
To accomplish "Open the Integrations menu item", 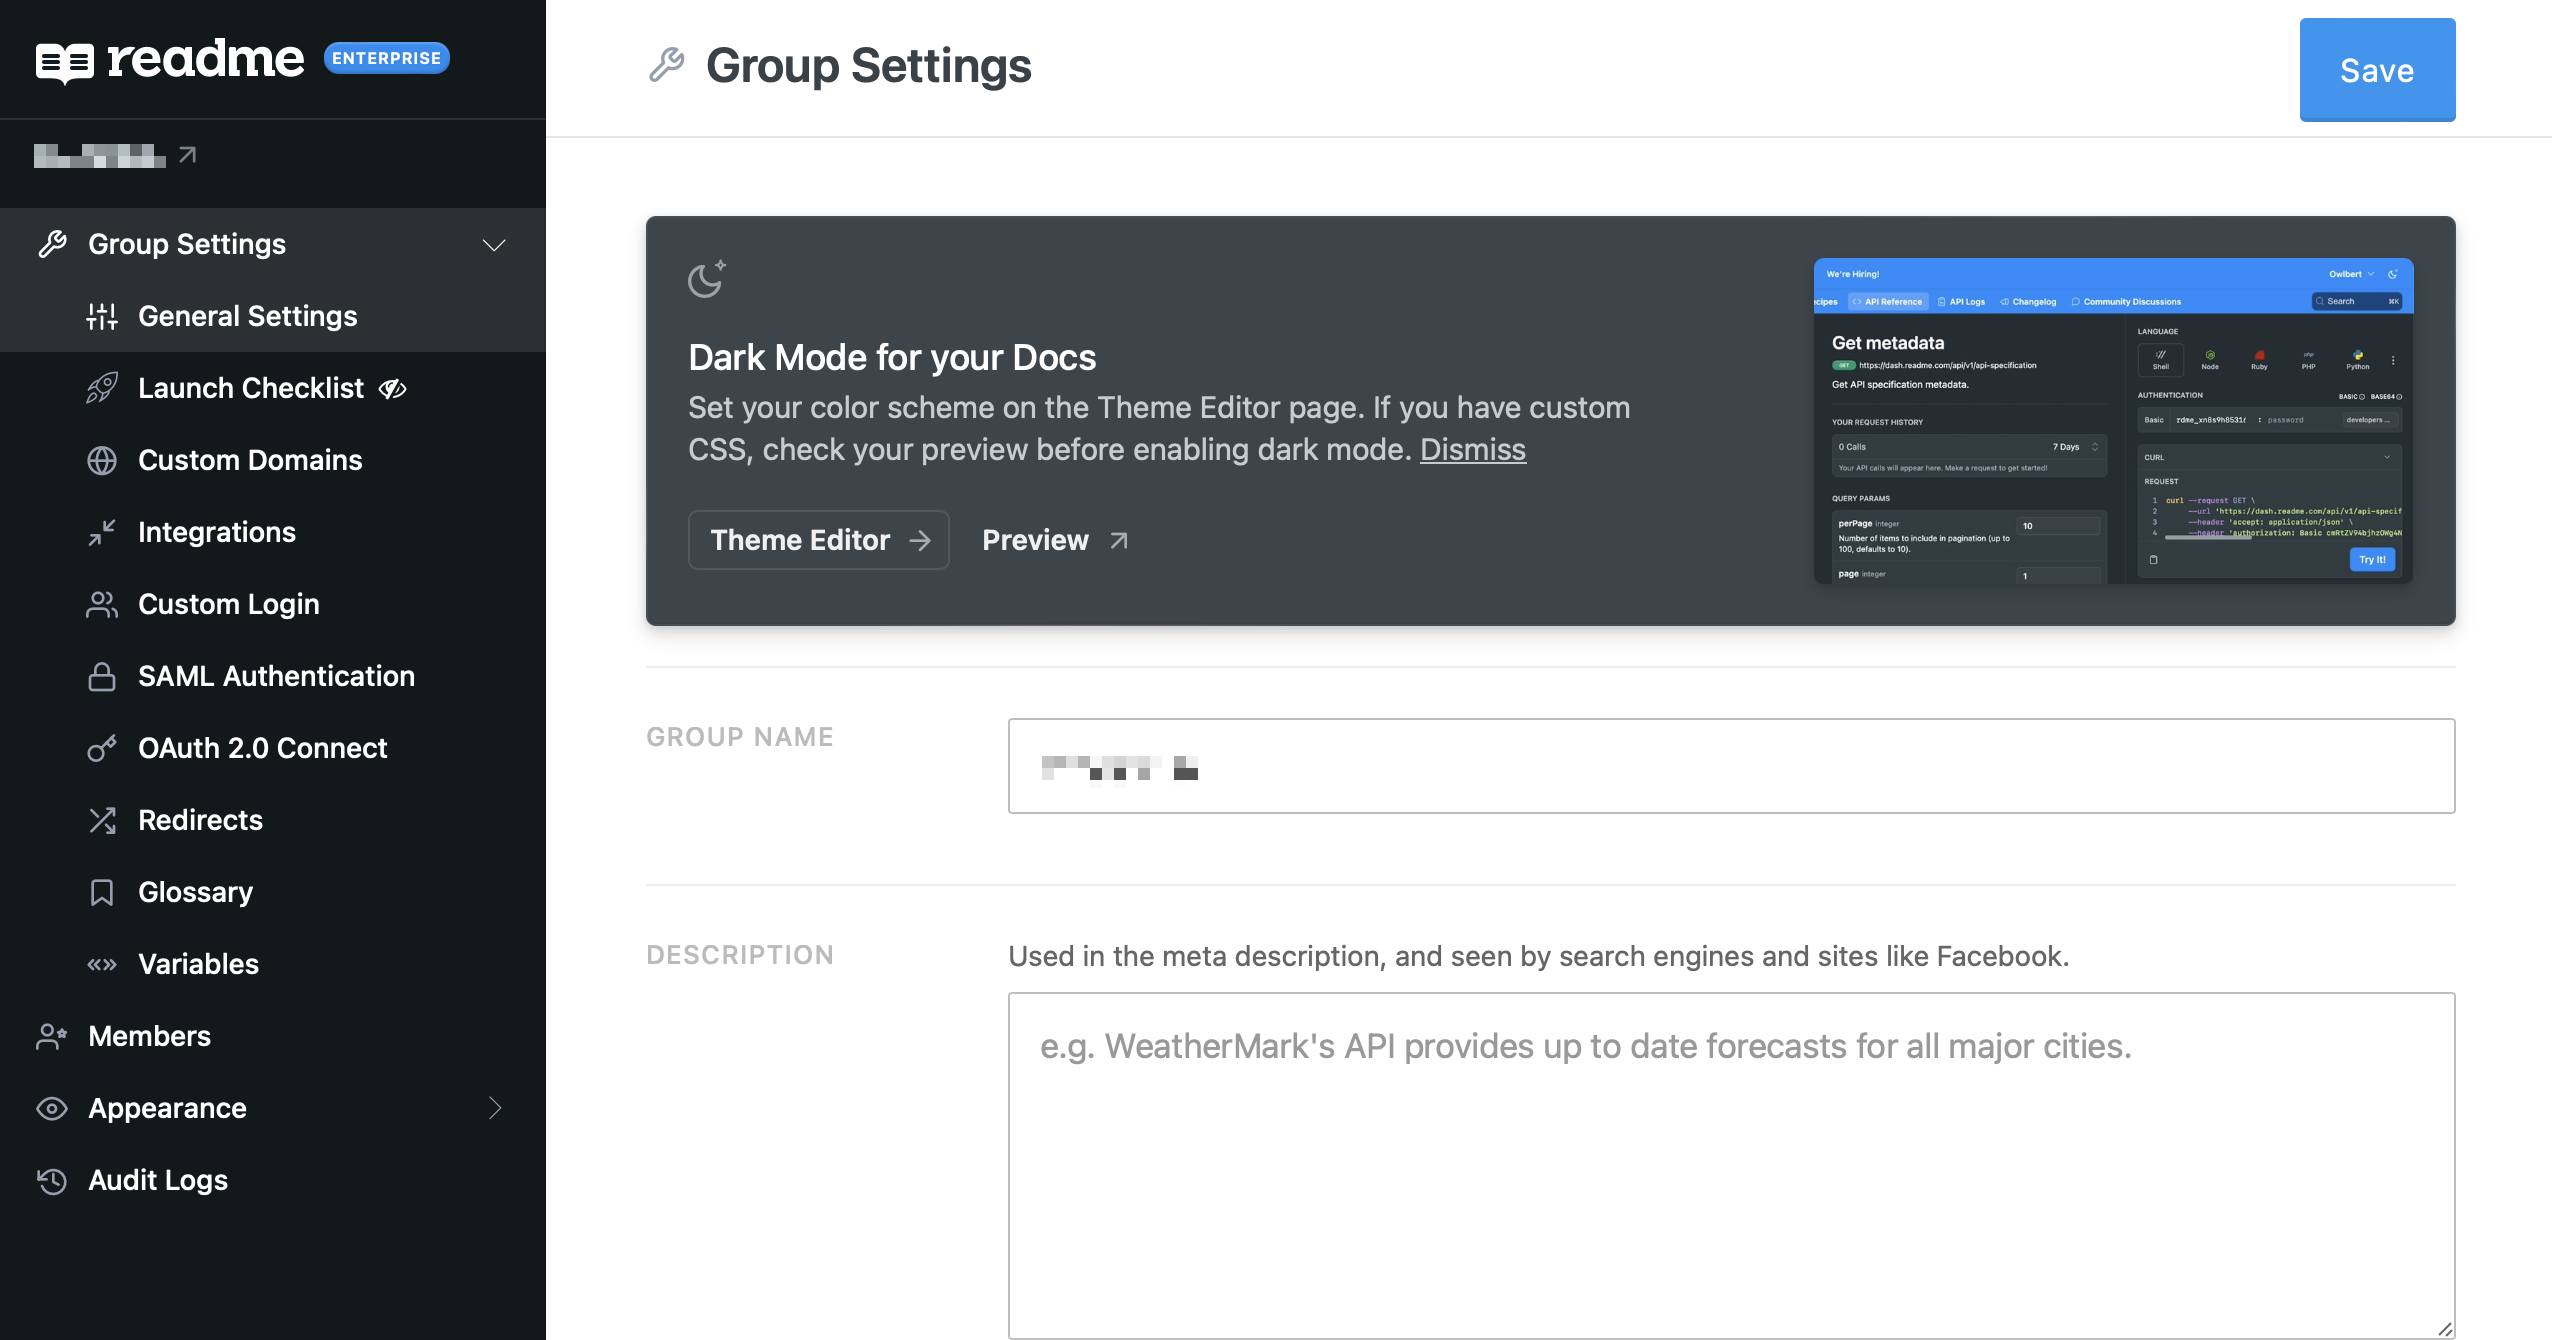I will 216,532.
